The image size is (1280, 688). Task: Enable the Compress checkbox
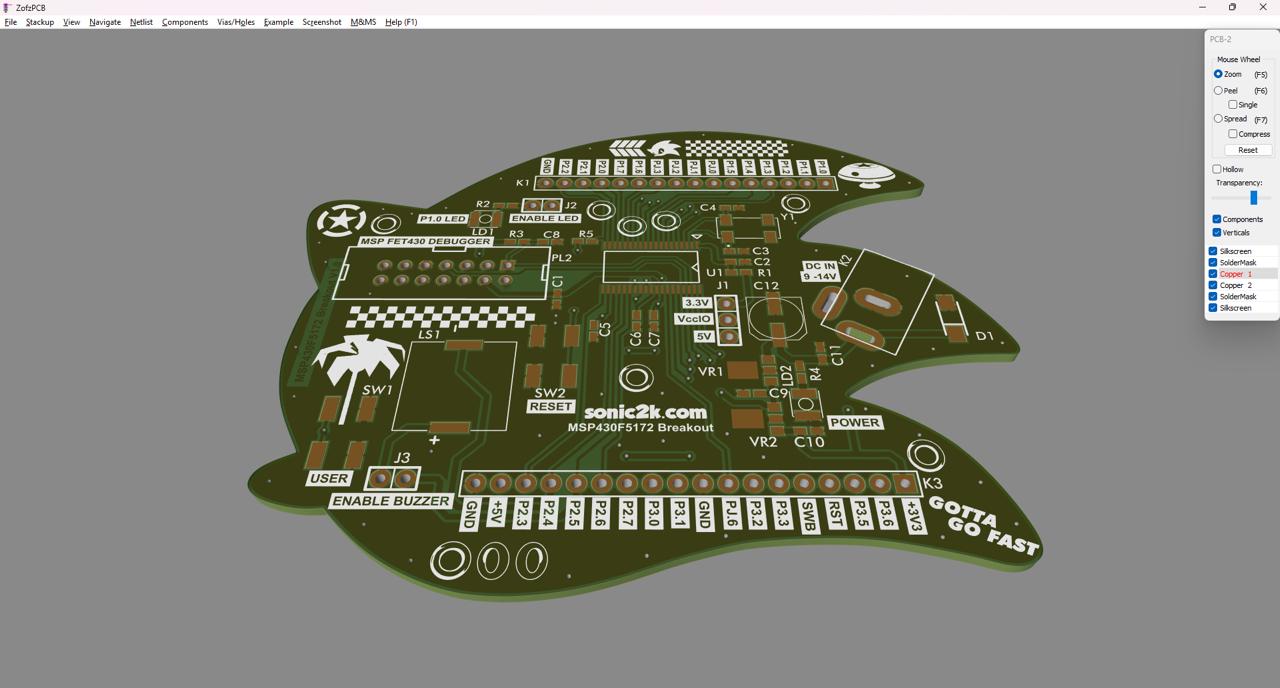tap(1233, 134)
